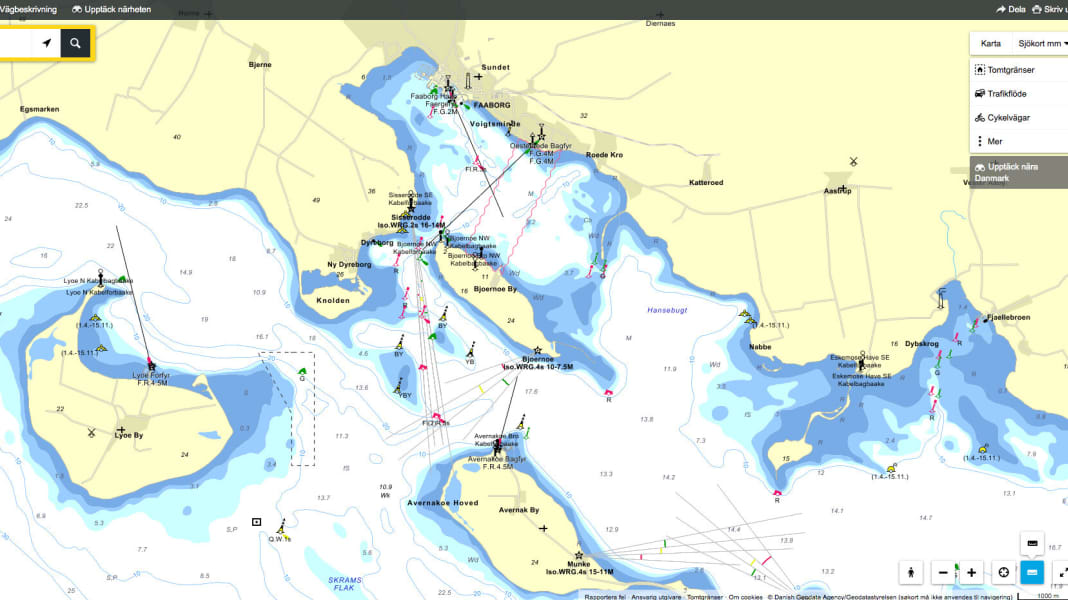
Task: Click the compass position target icon
Action: [x=1004, y=573]
